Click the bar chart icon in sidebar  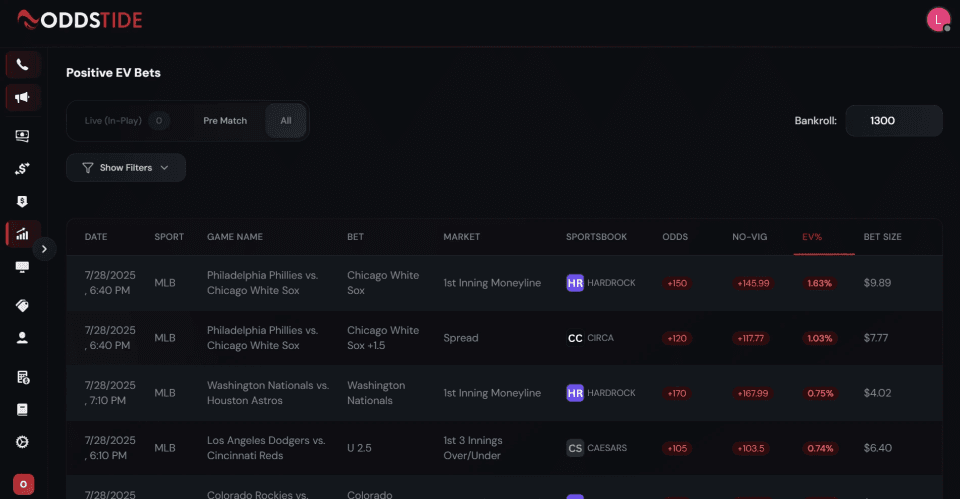22,234
